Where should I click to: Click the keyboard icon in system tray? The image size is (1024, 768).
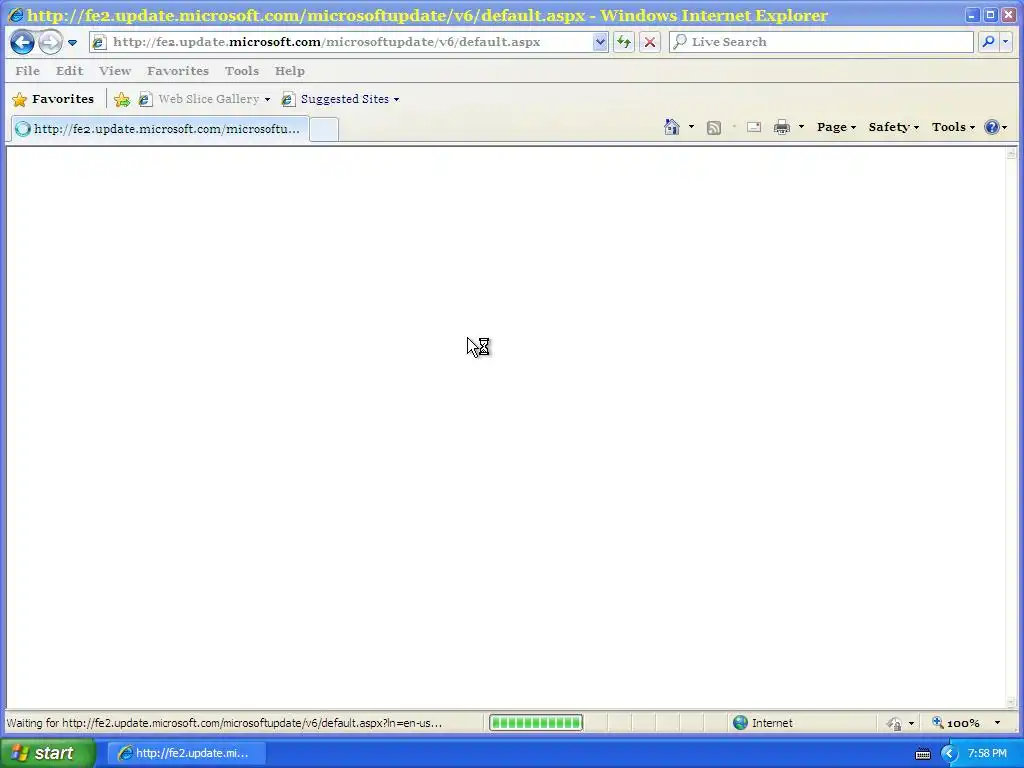(923, 754)
